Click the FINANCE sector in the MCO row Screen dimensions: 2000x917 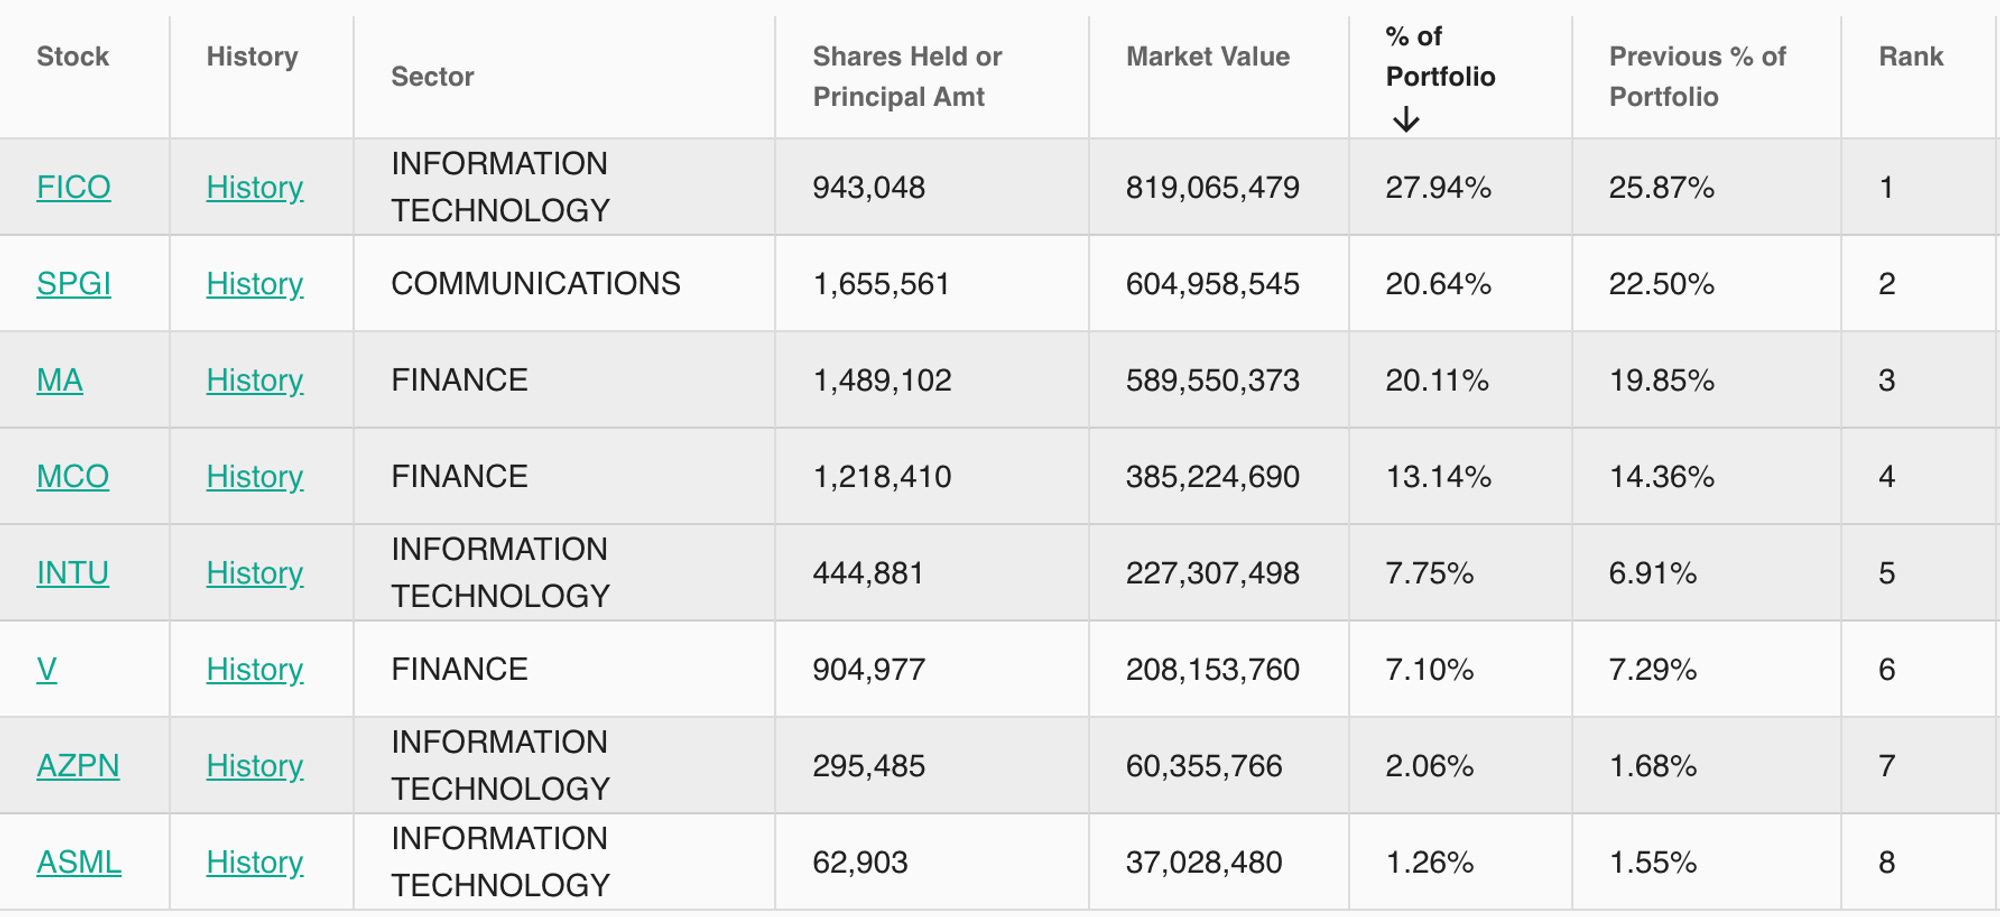coord(459,476)
